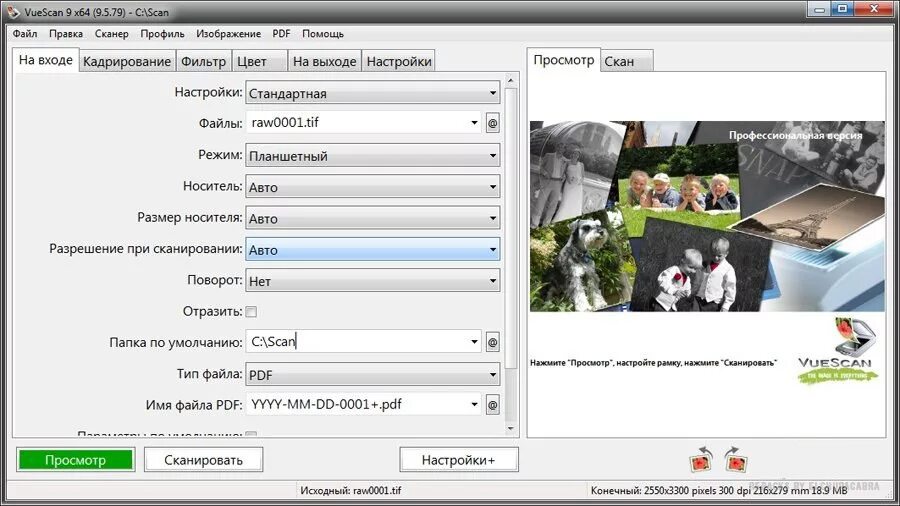
Task: Open the Настройки dropdown set to Стандартная
Action: (373, 93)
